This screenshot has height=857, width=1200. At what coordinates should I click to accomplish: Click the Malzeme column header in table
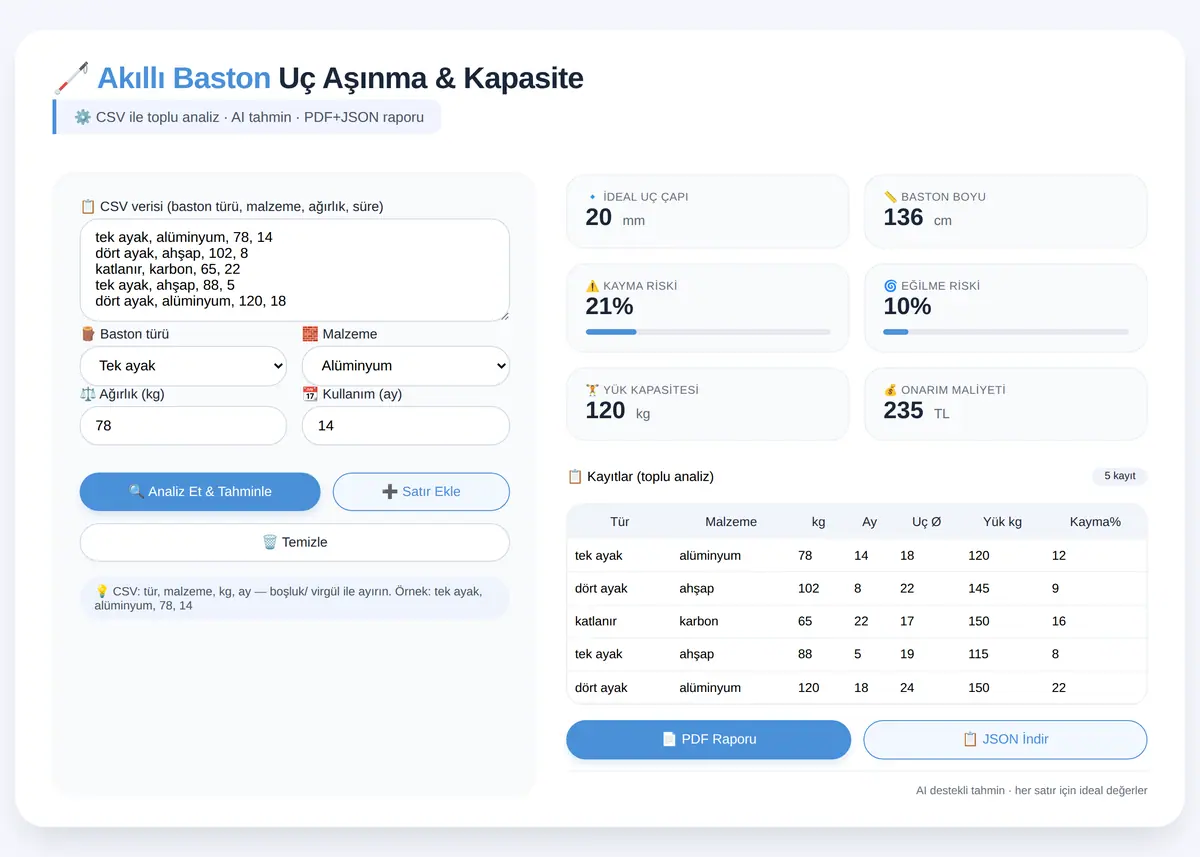click(x=731, y=522)
